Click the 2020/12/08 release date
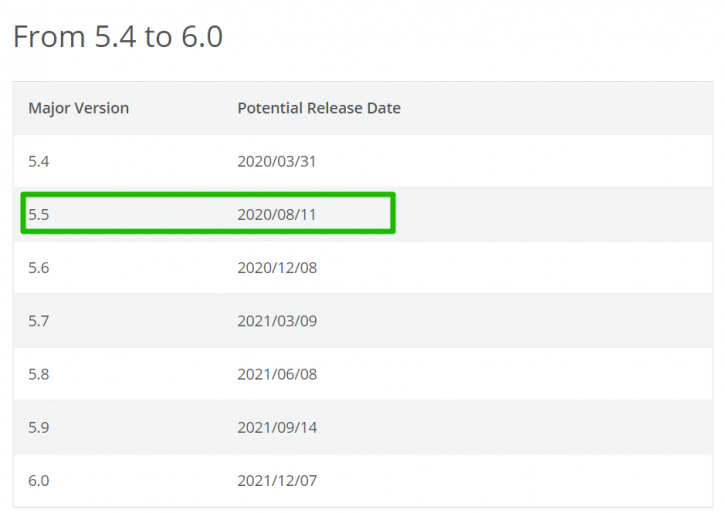The width and height of the screenshot is (725, 513). [x=277, y=268]
